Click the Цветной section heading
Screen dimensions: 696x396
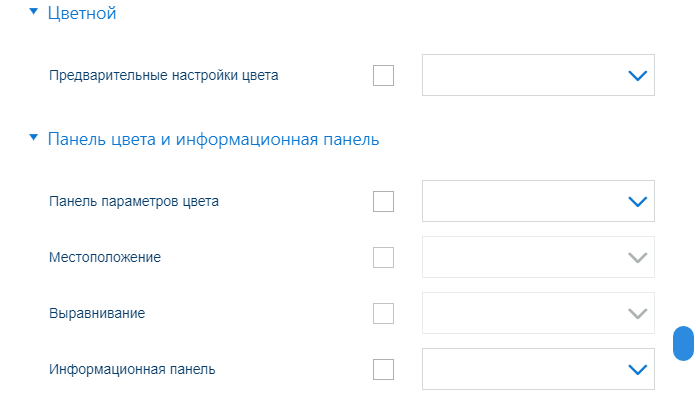[x=82, y=13]
